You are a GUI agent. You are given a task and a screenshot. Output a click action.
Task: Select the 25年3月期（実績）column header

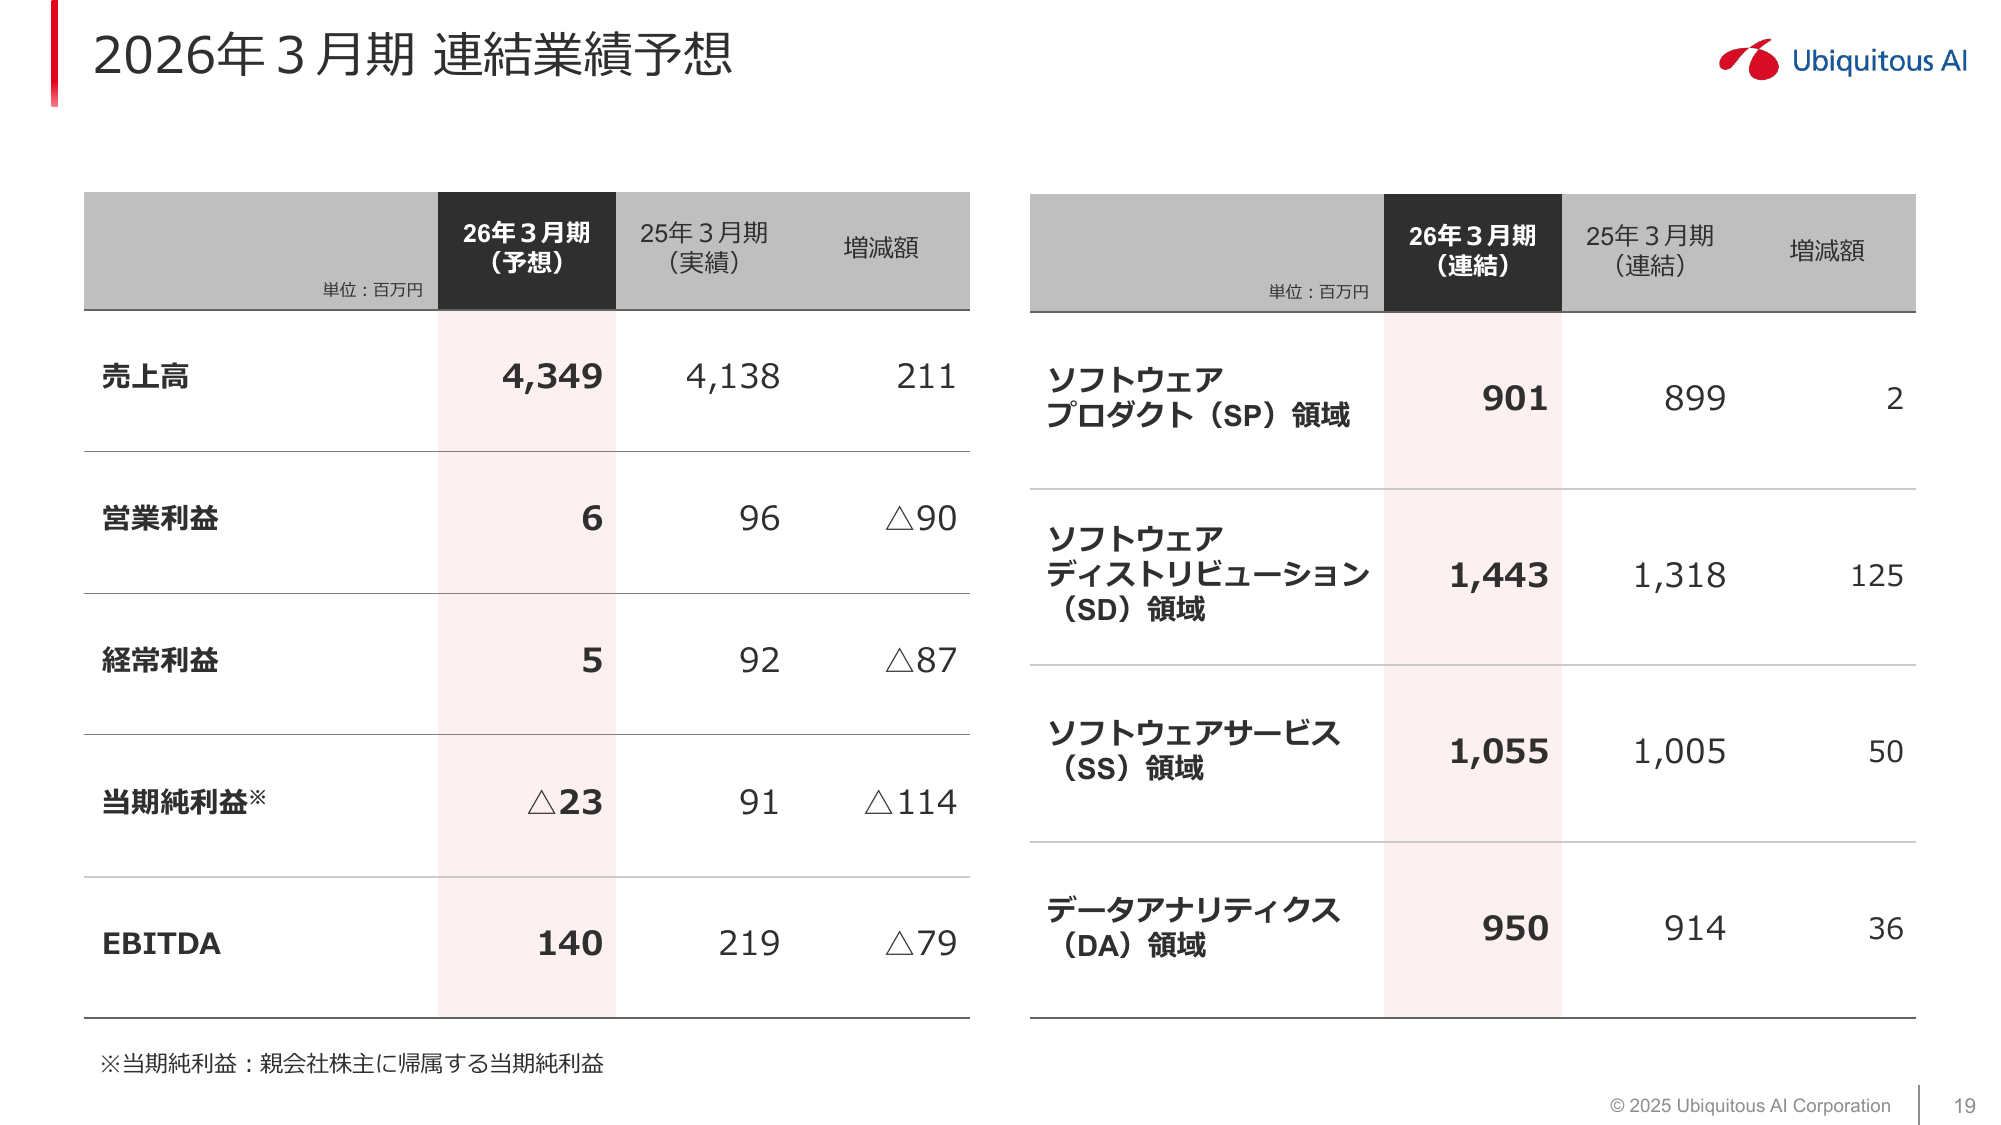704,248
